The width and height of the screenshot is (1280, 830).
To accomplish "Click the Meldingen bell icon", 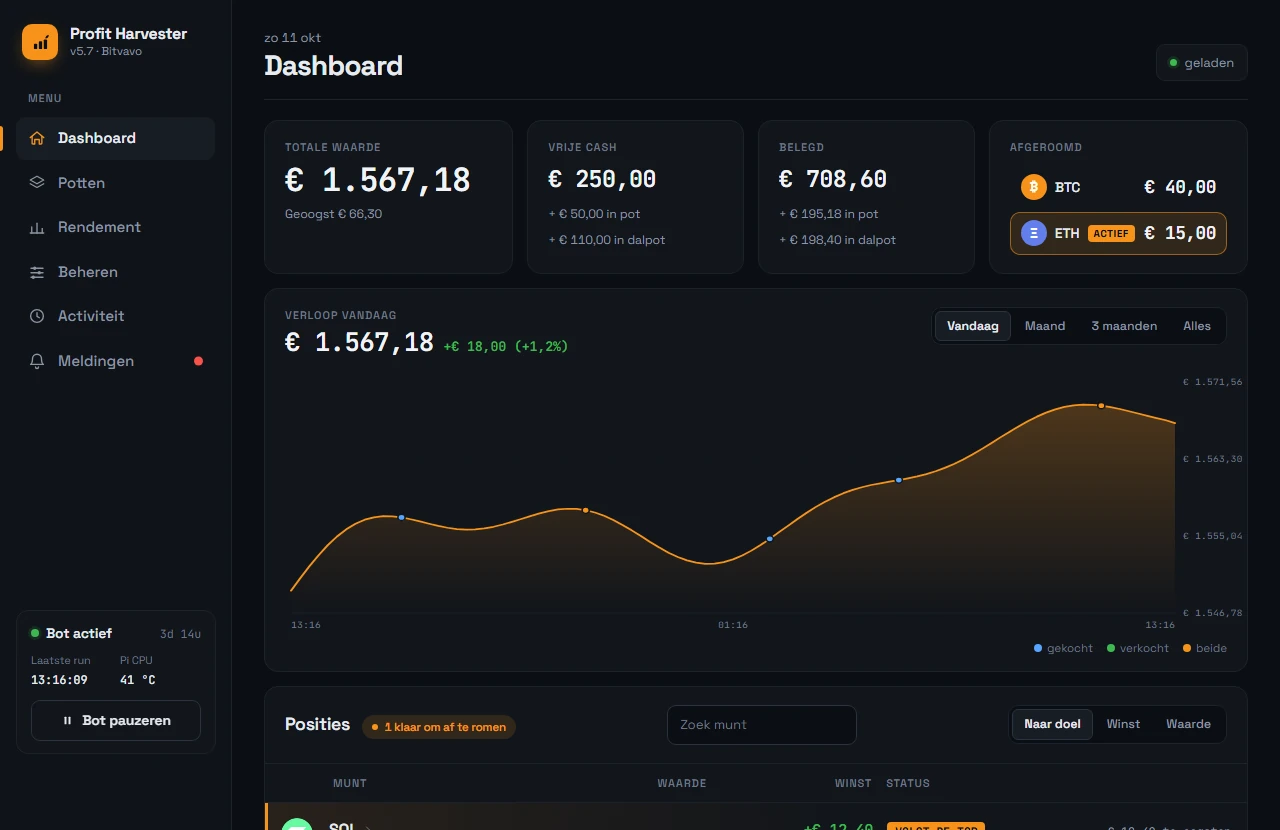I will (x=37, y=361).
